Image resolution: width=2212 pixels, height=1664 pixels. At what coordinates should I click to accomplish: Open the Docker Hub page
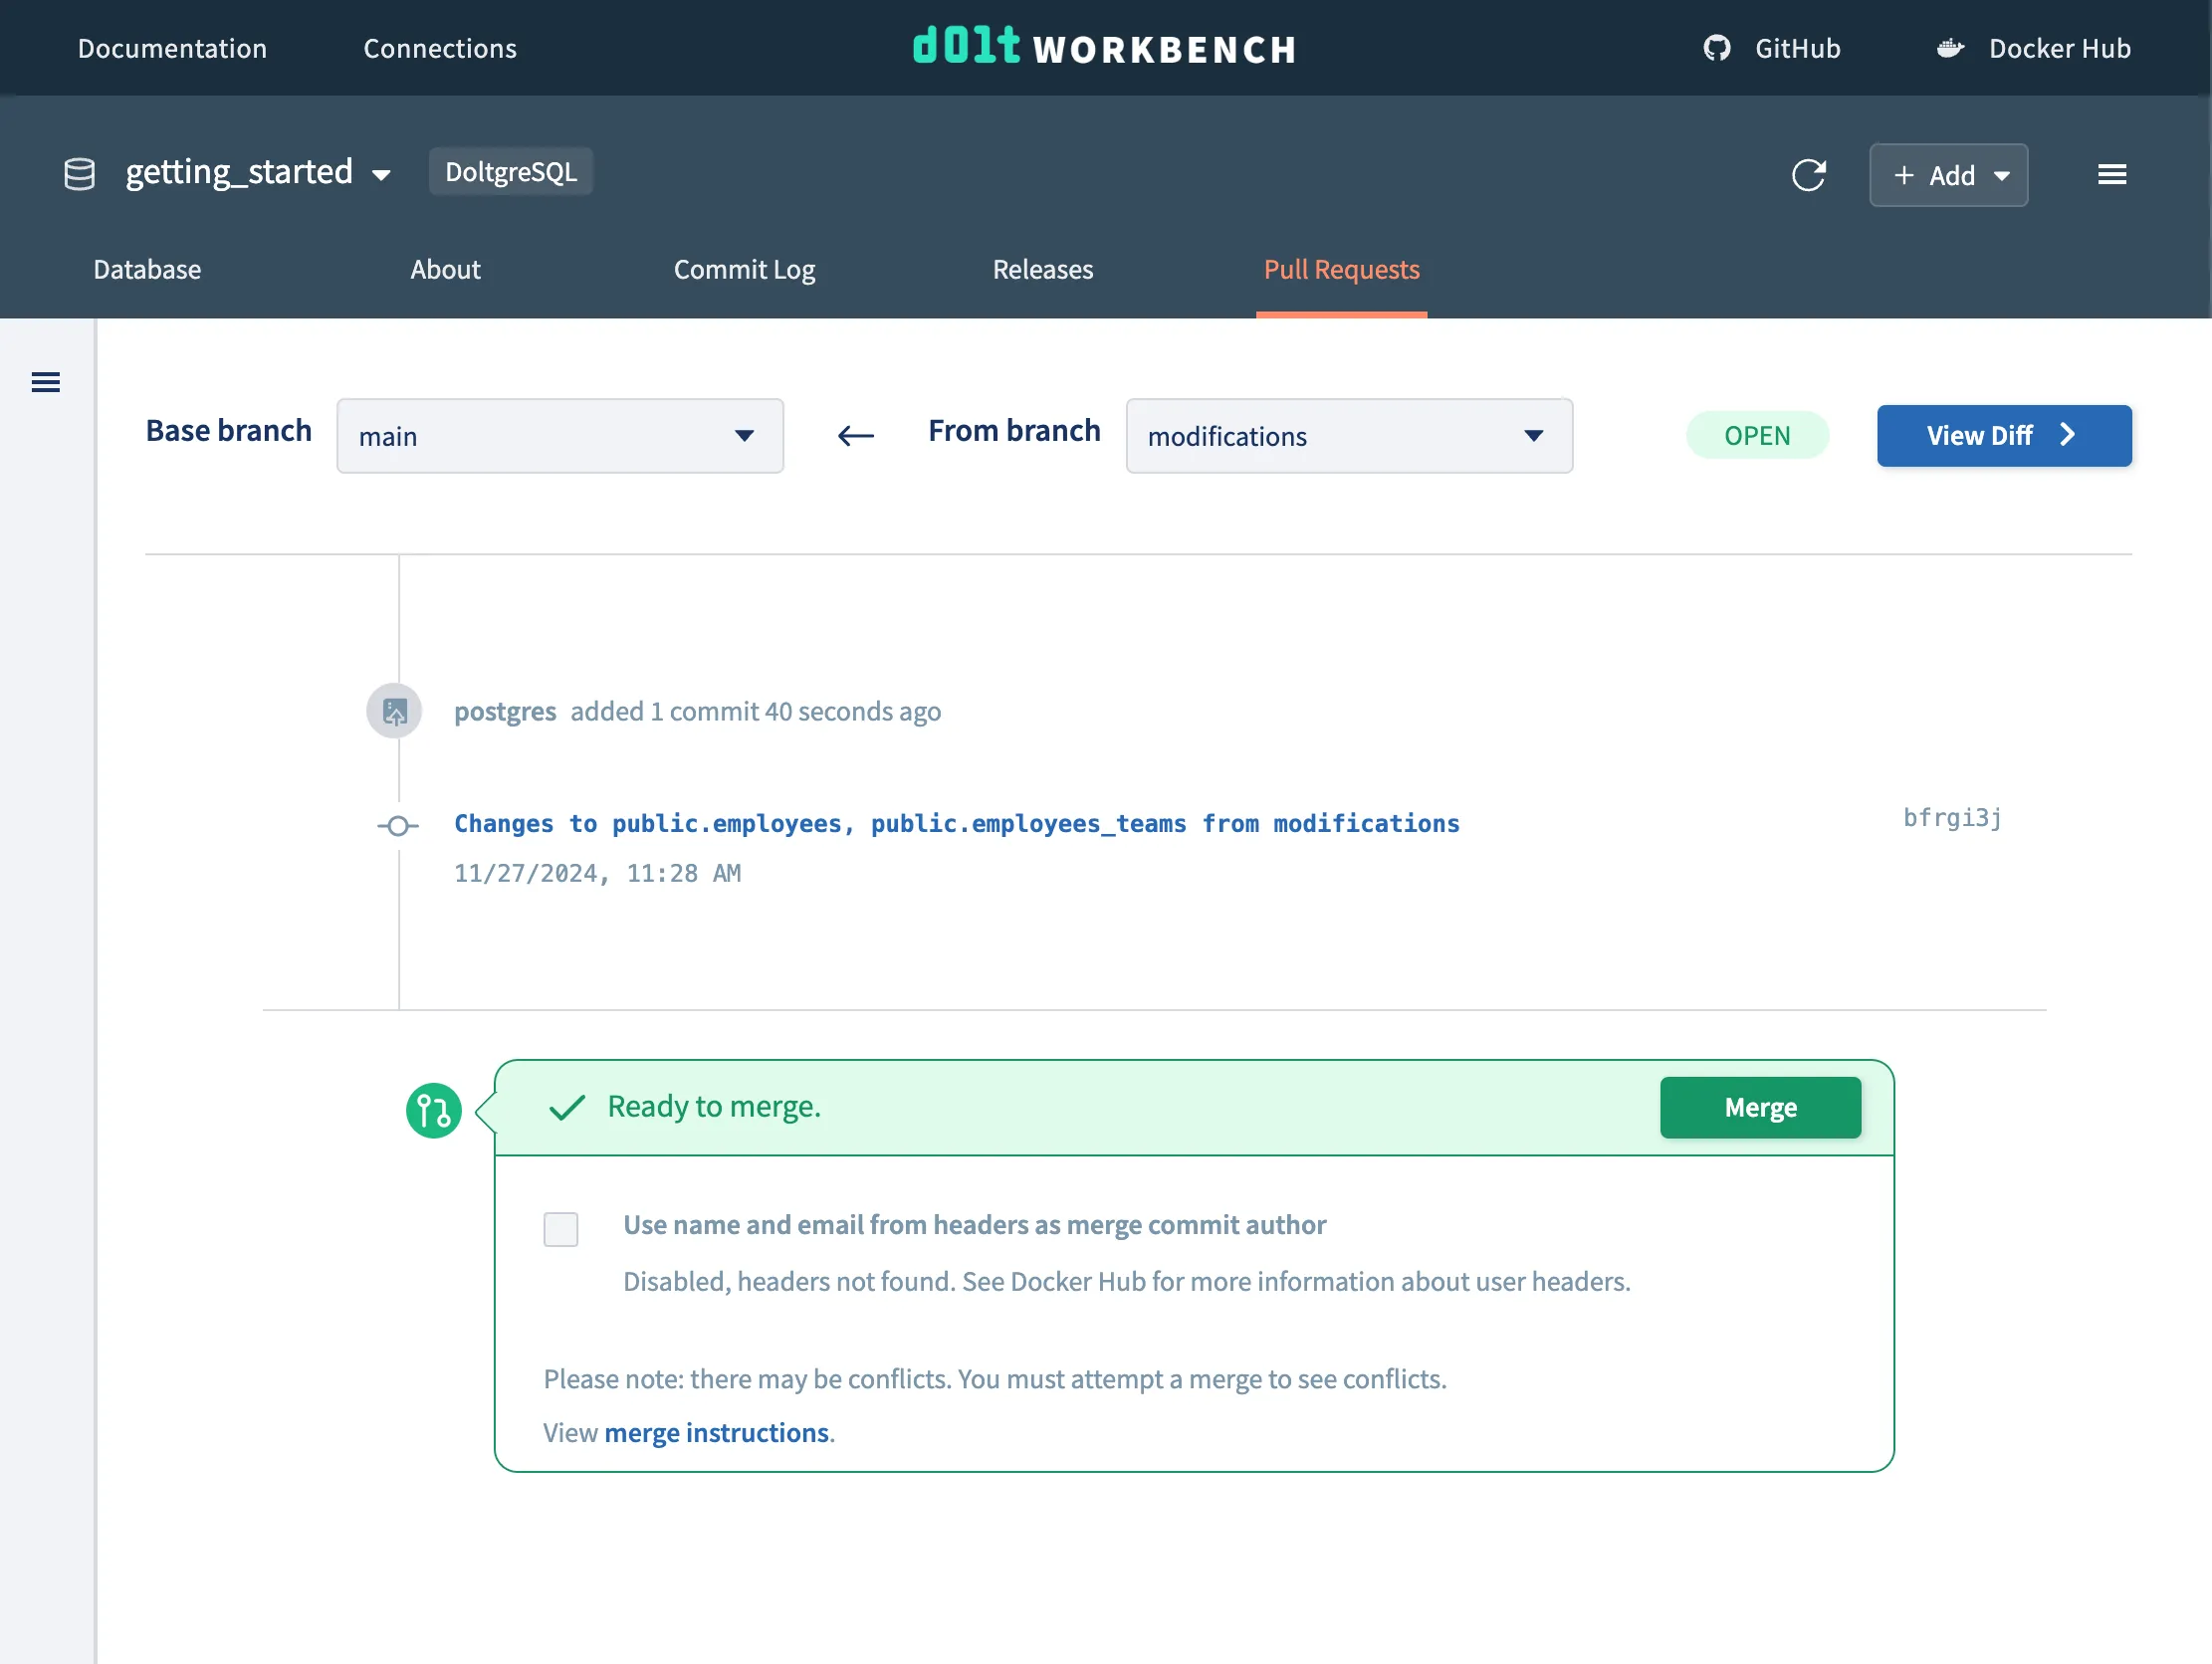[x=2031, y=48]
